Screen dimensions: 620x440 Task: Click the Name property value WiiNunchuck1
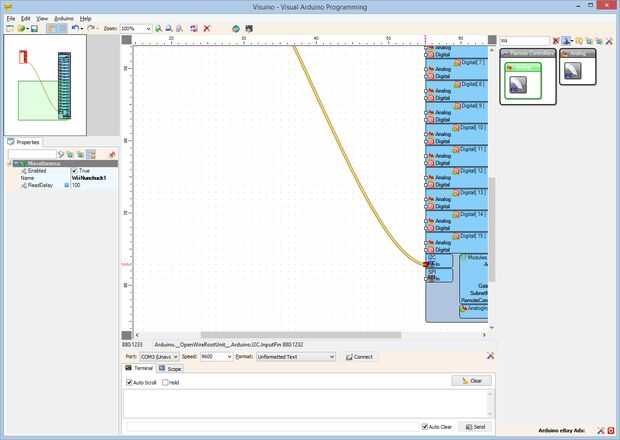[89, 178]
